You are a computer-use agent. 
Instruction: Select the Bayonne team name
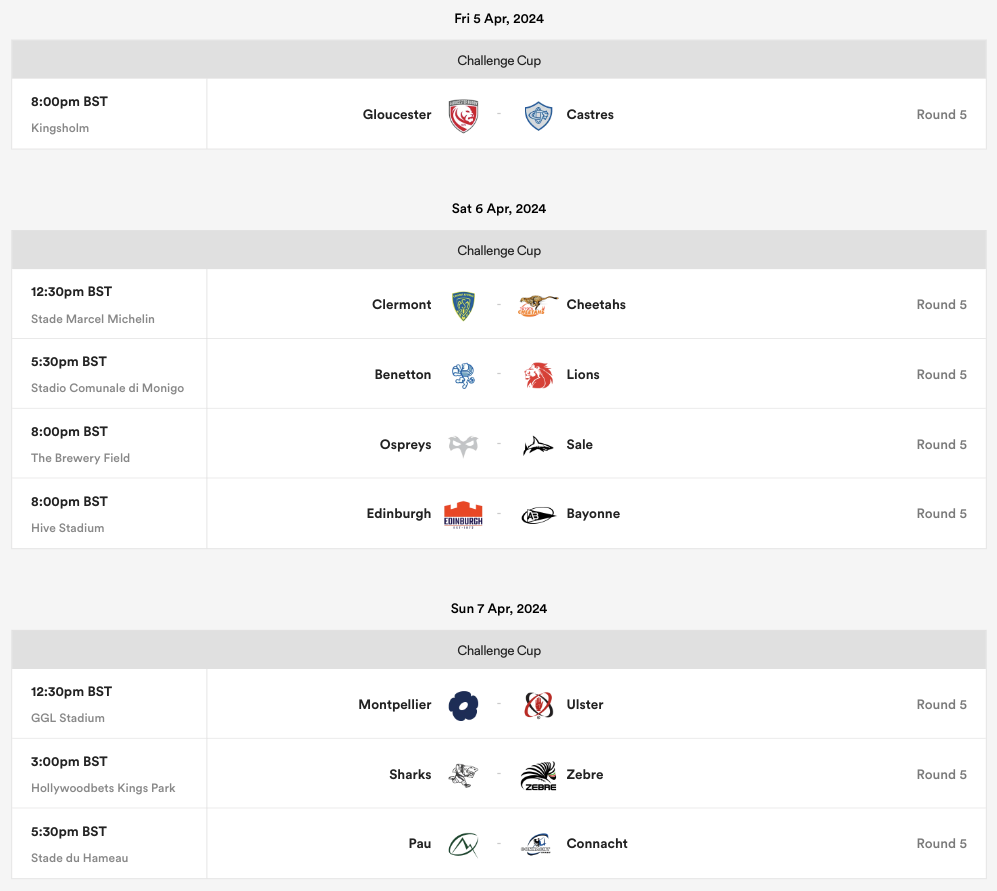click(593, 514)
